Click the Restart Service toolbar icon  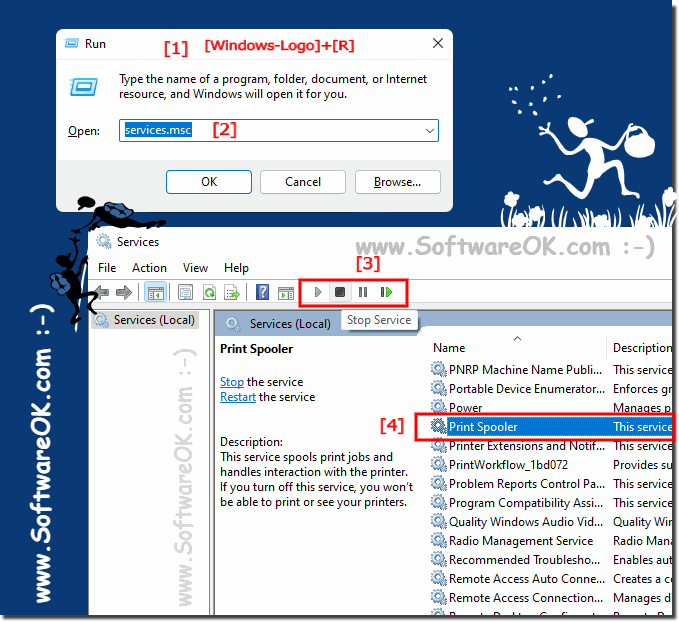386,292
